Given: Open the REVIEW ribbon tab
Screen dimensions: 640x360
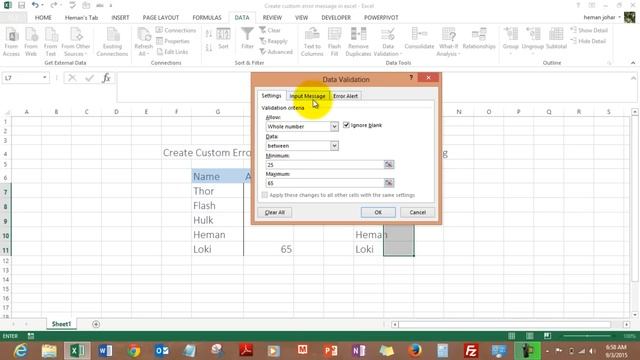Looking at the screenshot, I should coord(272,18).
